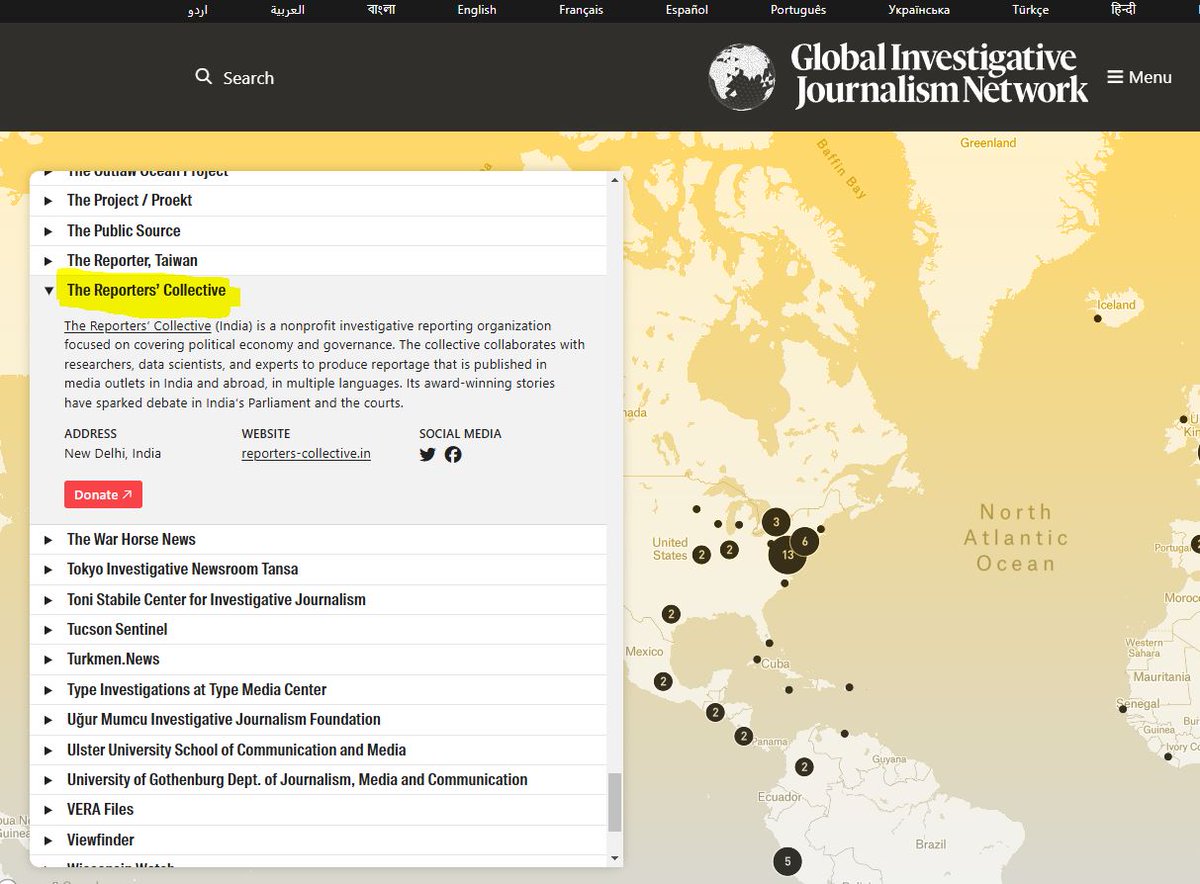Click the 'Brazil' map label
Viewport: 1200px width, 884px height.
click(x=931, y=844)
